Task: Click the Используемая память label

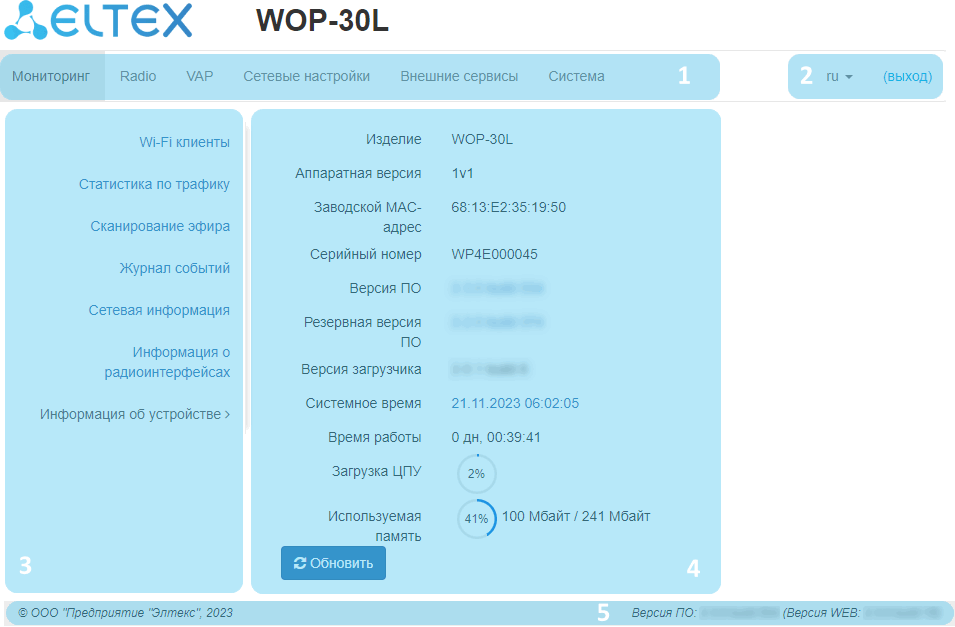Action: 375,526
